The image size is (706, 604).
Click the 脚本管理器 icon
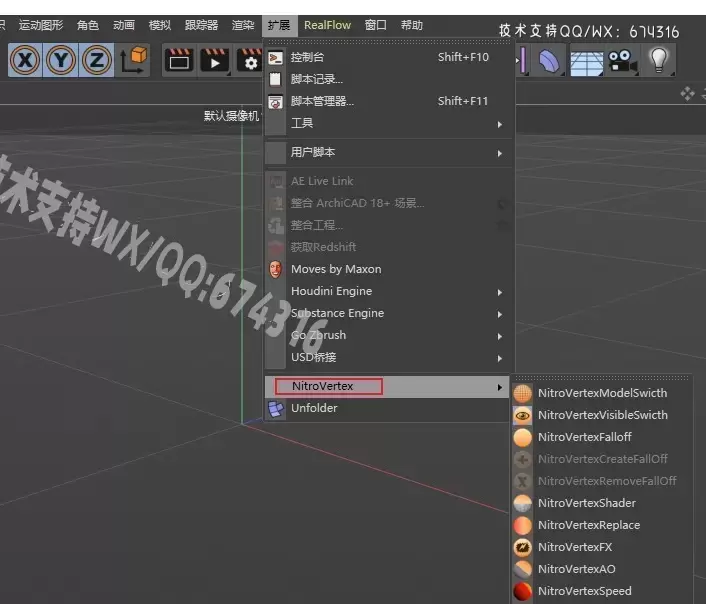[276, 102]
